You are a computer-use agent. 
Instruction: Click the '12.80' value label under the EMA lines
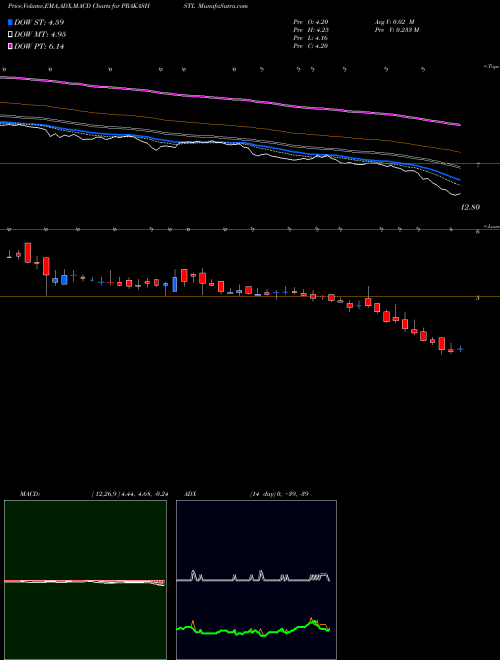[x=471, y=207]
